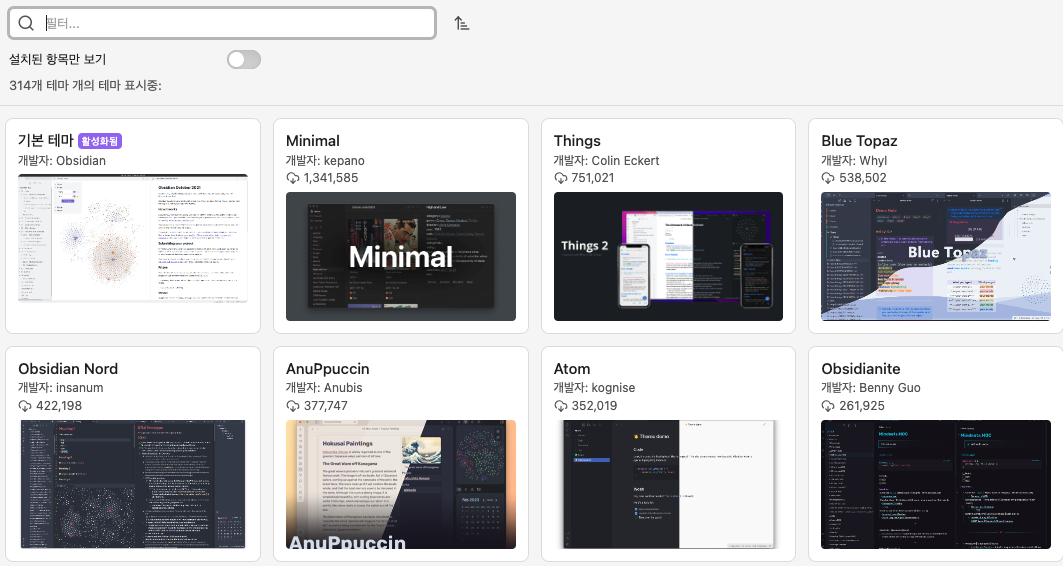Click the magnifier search icon
Image resolution: width=1063 pixels, height=566 pixels.
point(26,23)
